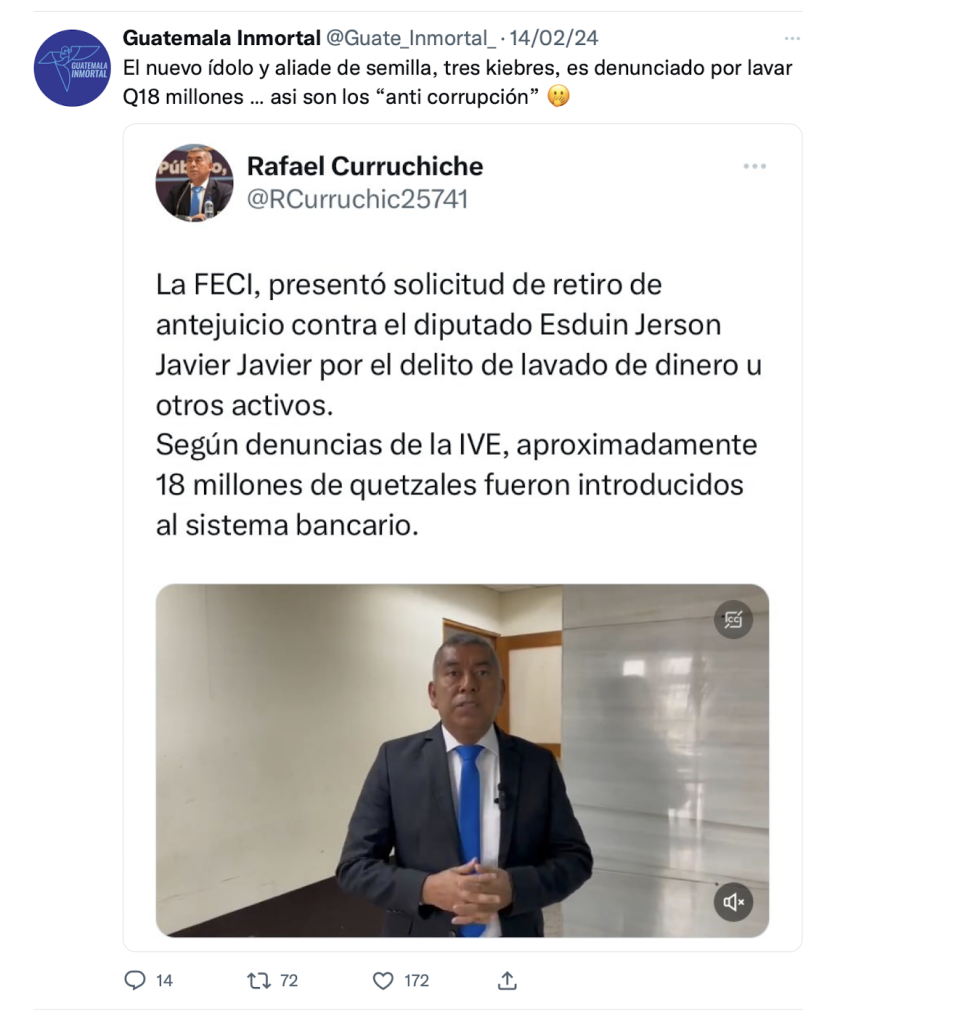This screenshot has width=973, height=1024.
Task: Open Guatemala Inmortal profile avatar
Action: [x=72, y=68]
